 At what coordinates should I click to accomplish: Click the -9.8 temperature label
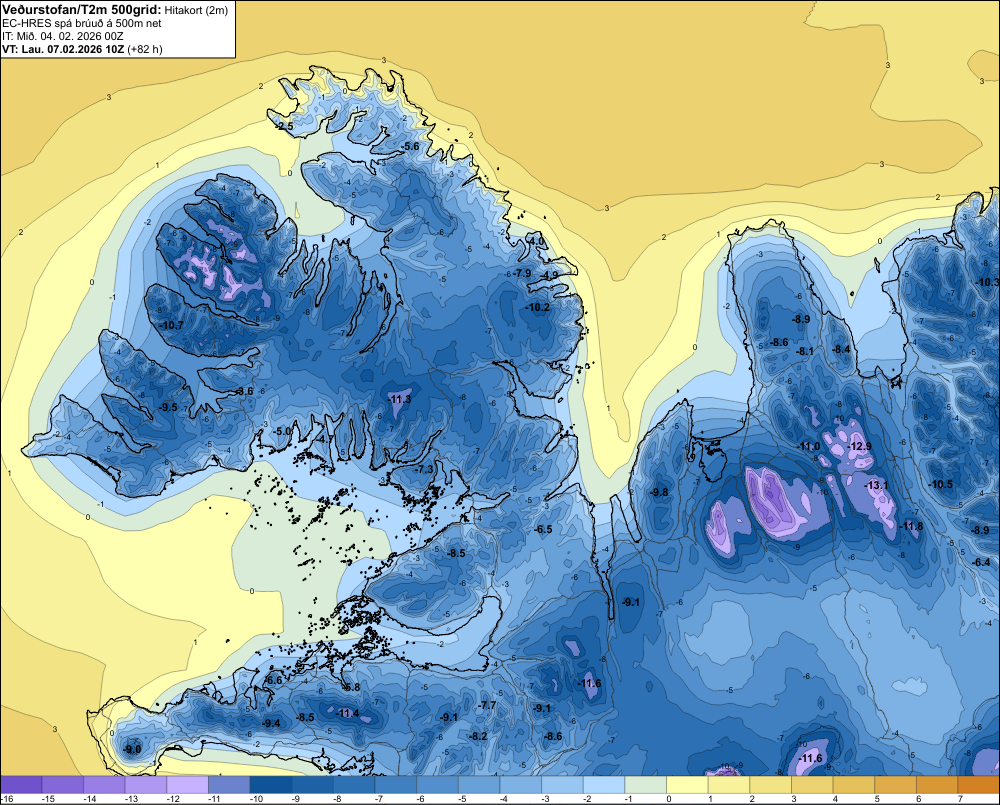click(x=659, y=492)
